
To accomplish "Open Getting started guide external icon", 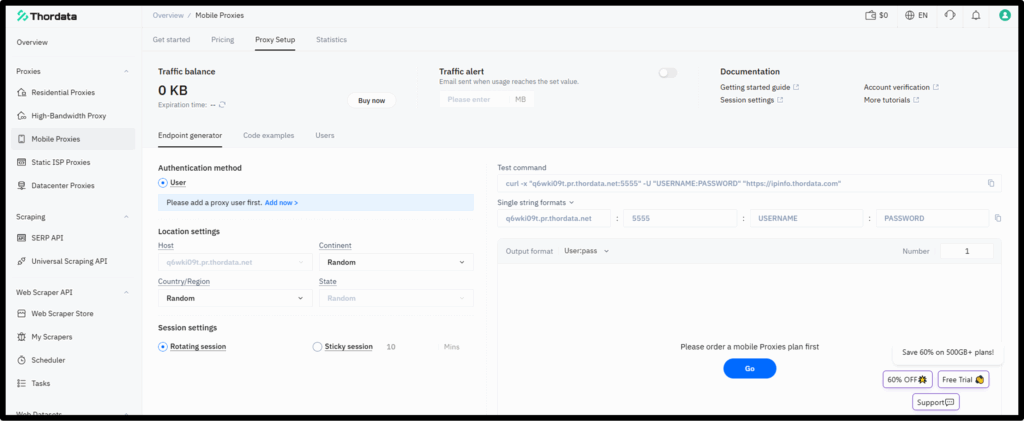I will coord(795,87).
